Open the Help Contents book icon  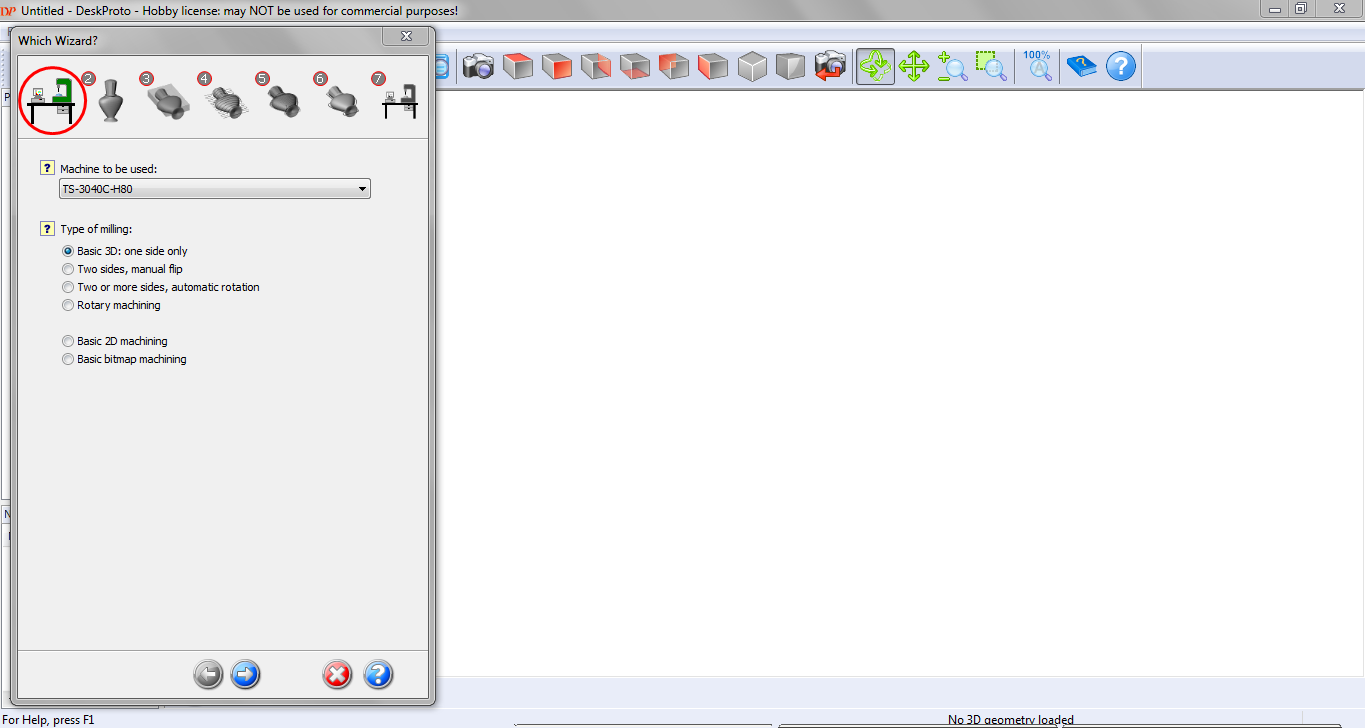pos(1081,66)
